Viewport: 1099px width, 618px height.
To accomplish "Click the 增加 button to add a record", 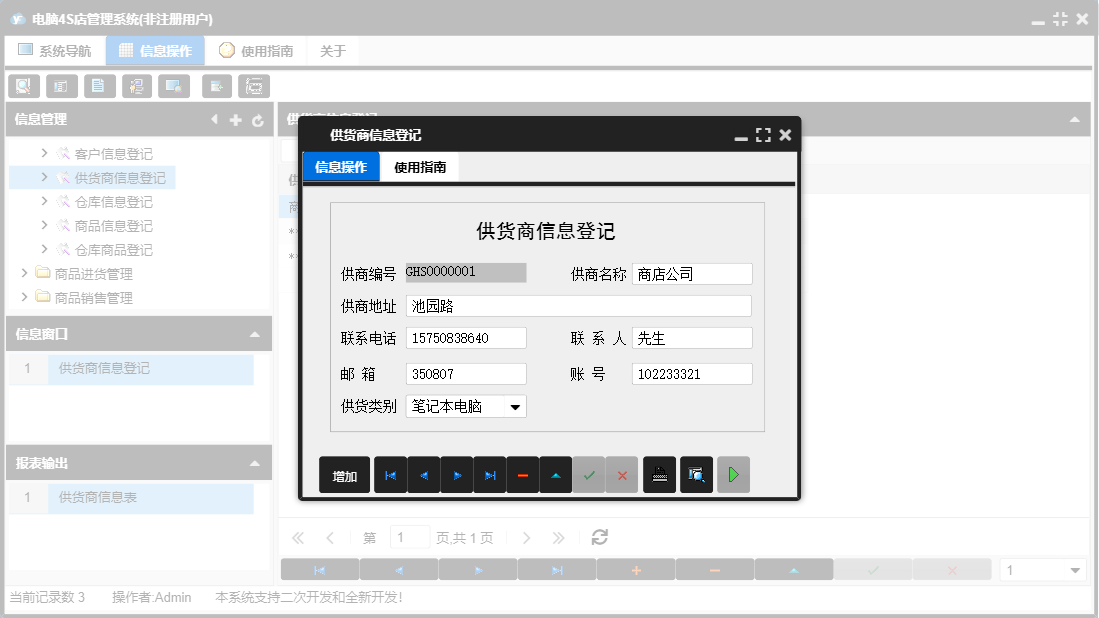I will click(344, 474).
